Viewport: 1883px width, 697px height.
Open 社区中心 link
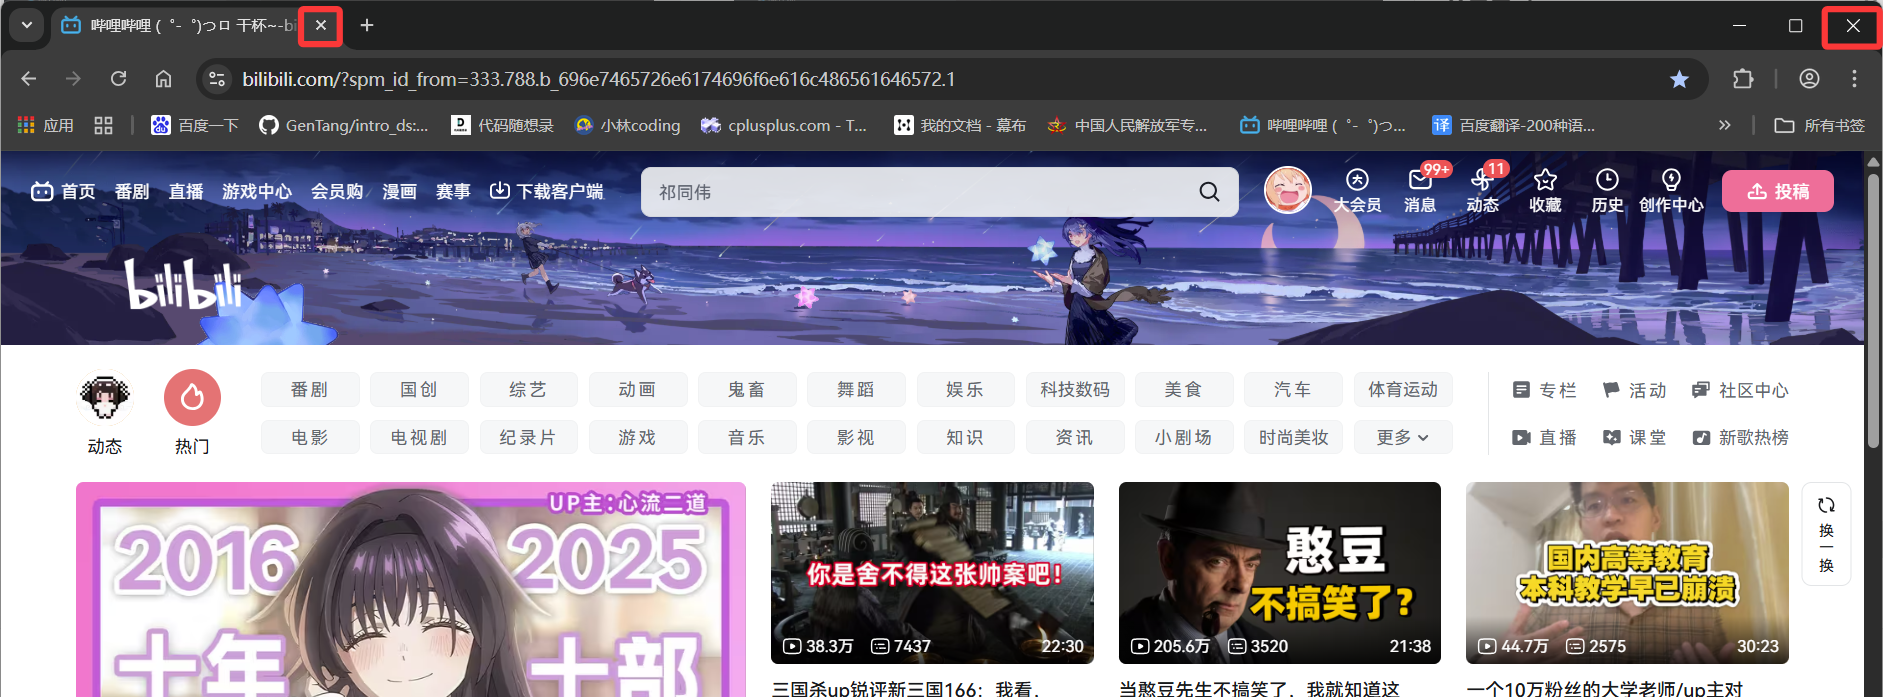(1740, 390)
